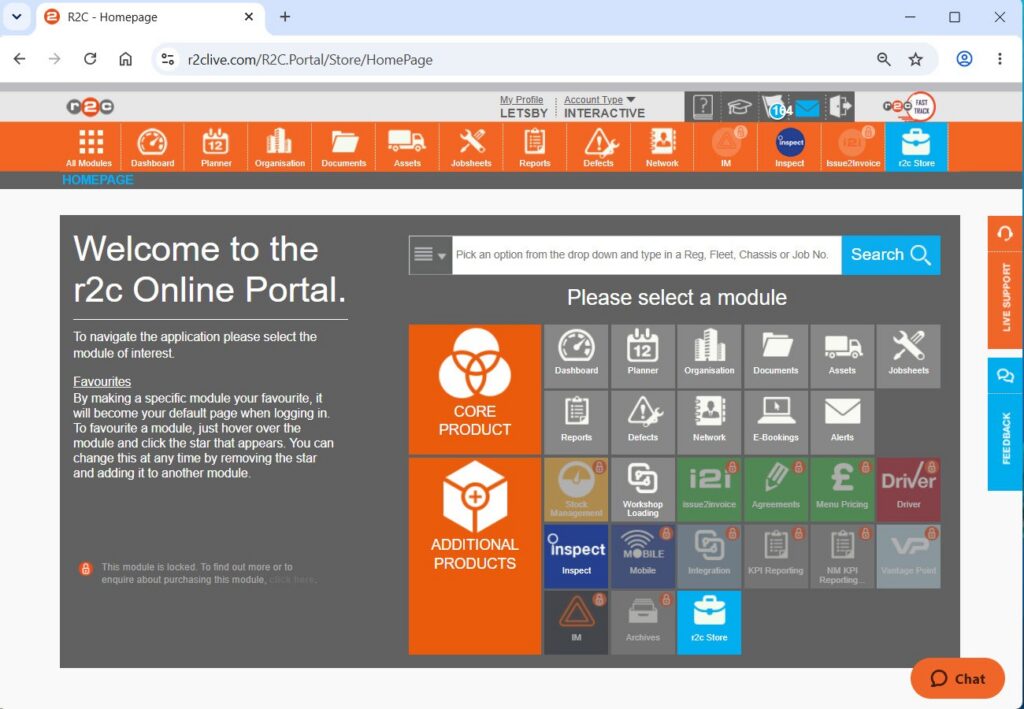Open the Feedback side tab

[1005, 424]
